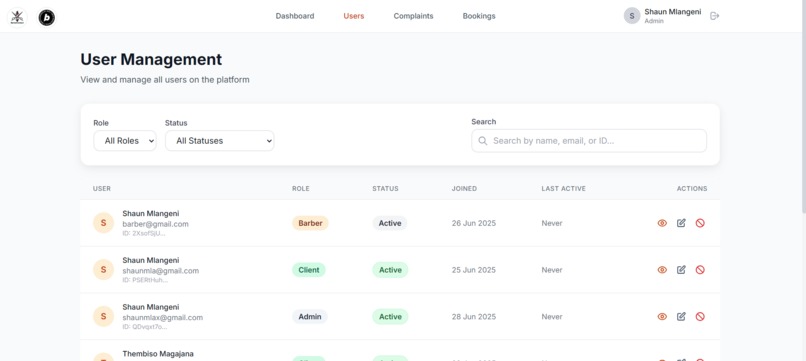Open the Complaints tab
The width and height of the screenshot is (806, 361).
413,16
